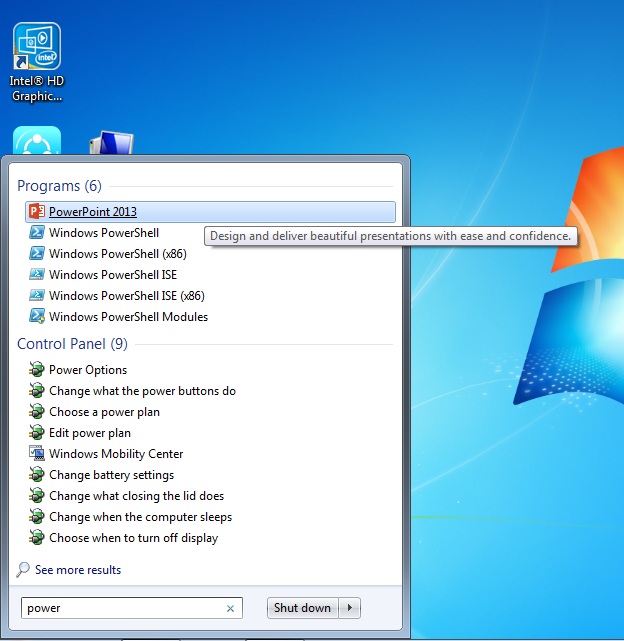Open Windows PowerShell entry
Screen dimensions: 624x641
coord(104,233)
